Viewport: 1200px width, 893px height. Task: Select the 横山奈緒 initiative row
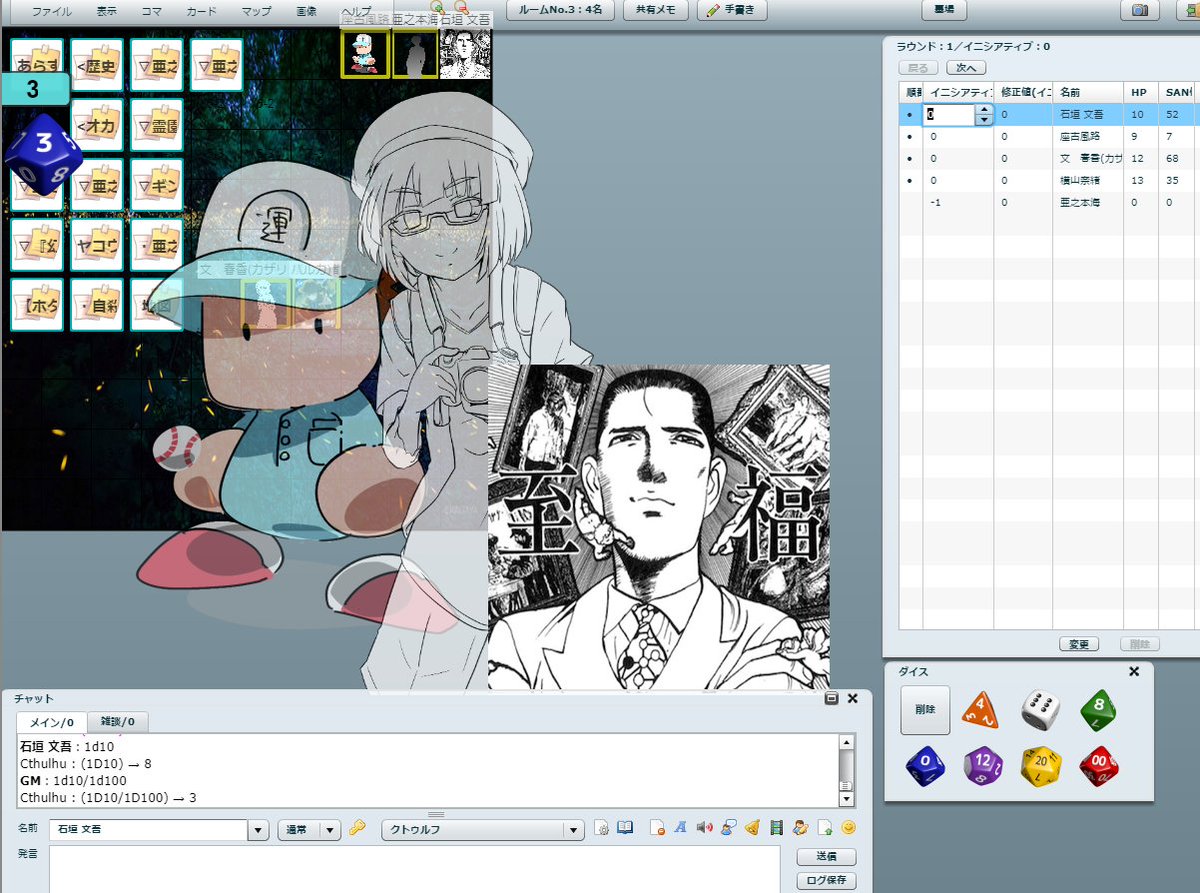pyautogui.click(x=1047, y=181)
